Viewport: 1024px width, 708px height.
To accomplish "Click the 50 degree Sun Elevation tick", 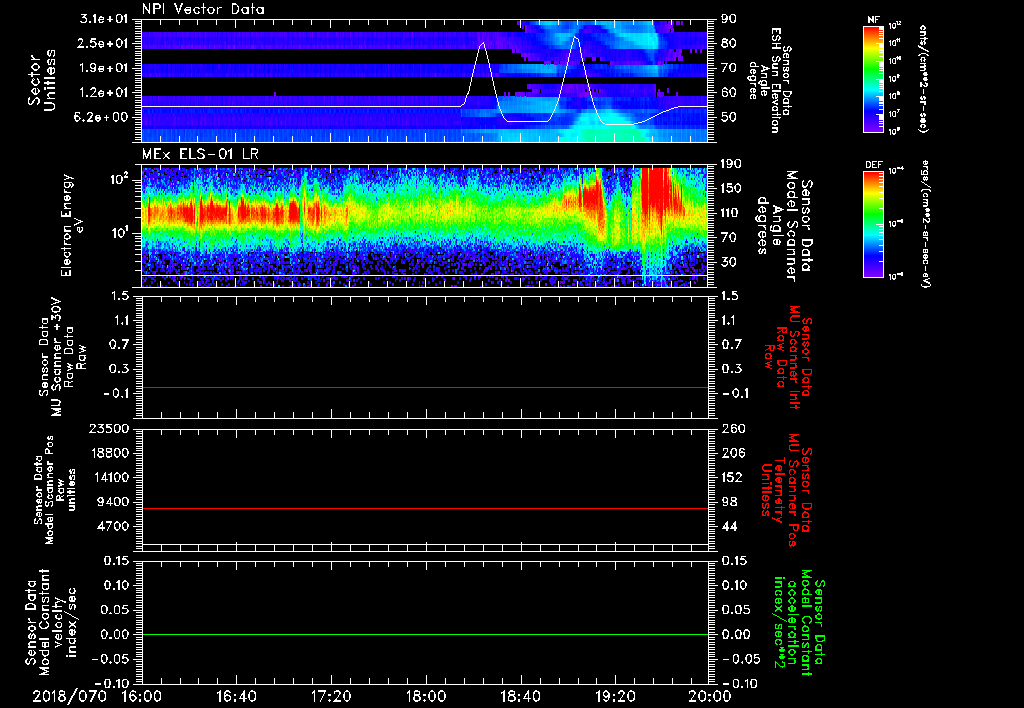I will pos(728,117).
